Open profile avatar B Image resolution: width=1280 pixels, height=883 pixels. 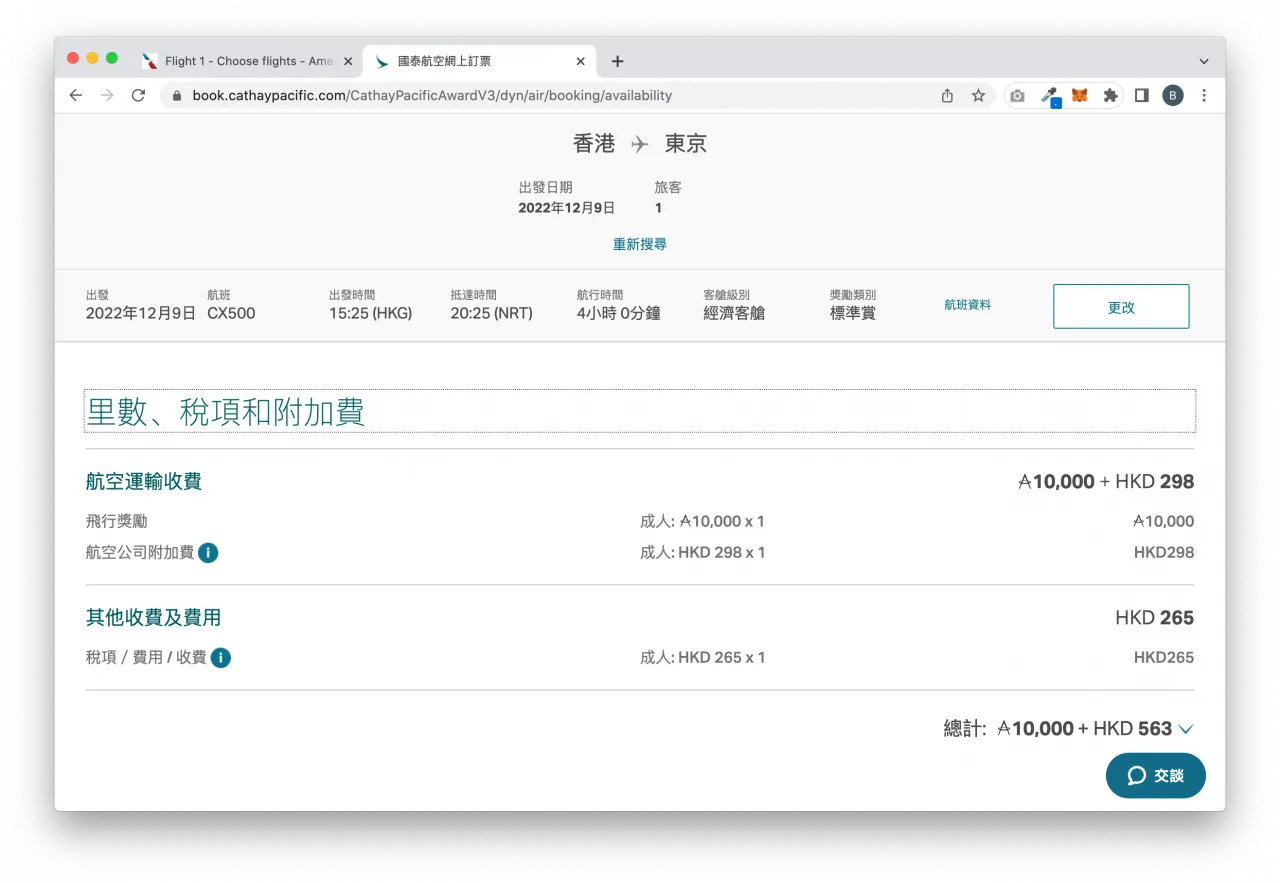point(1172,95)
